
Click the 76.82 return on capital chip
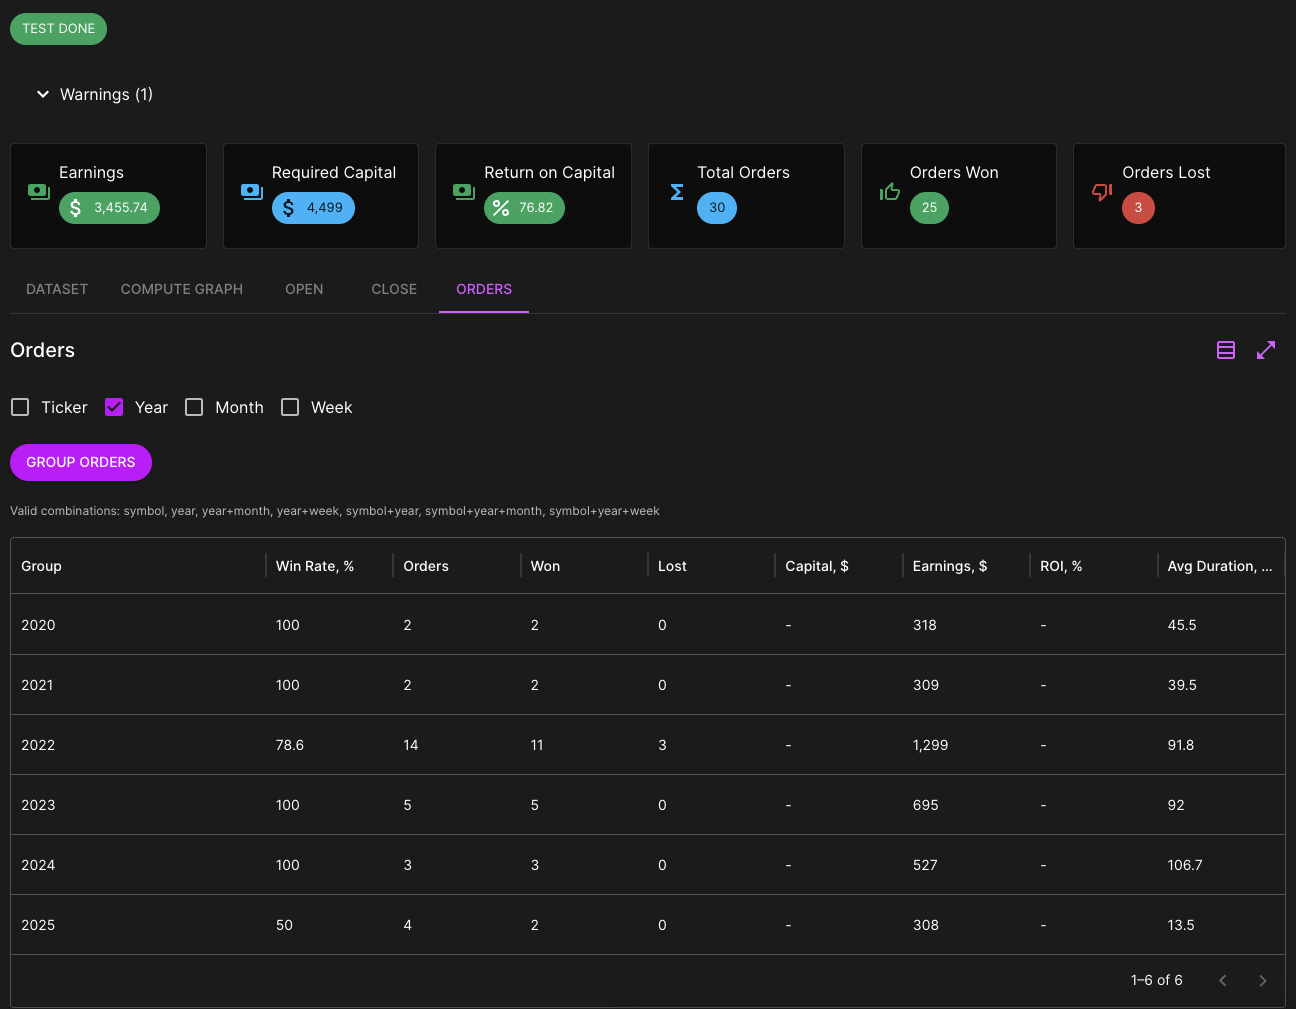click(x=524, y=208)
